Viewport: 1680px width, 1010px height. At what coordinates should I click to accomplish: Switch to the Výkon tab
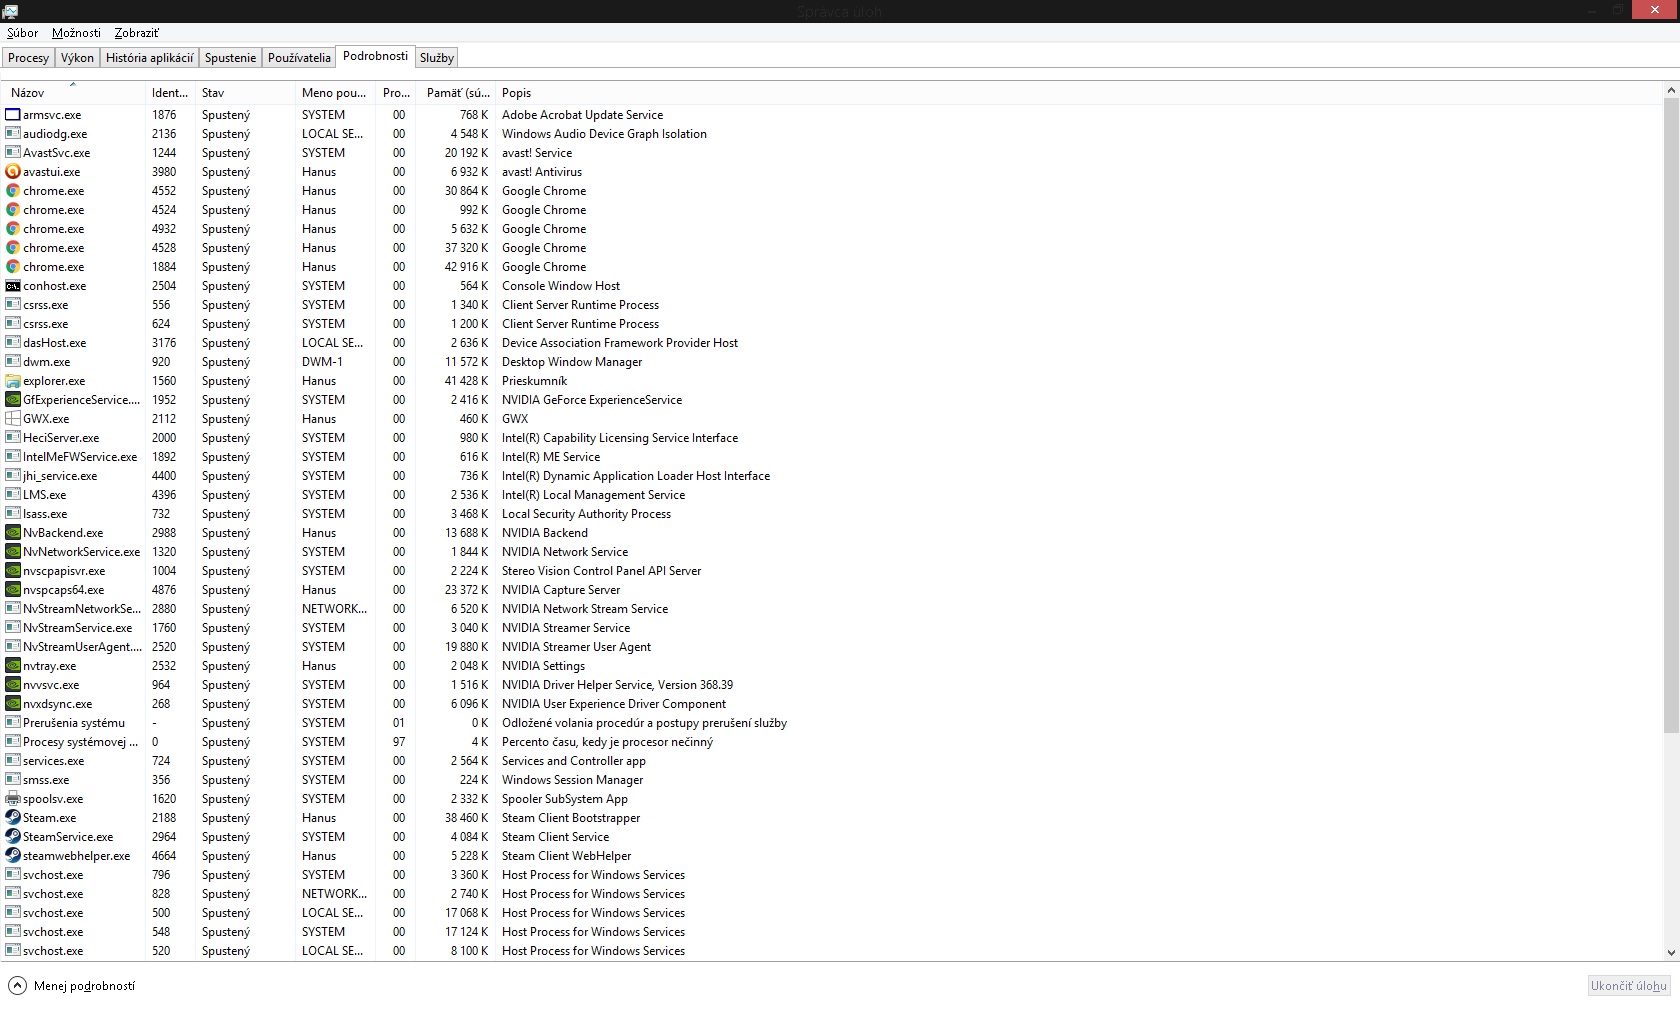pos(77,58)
